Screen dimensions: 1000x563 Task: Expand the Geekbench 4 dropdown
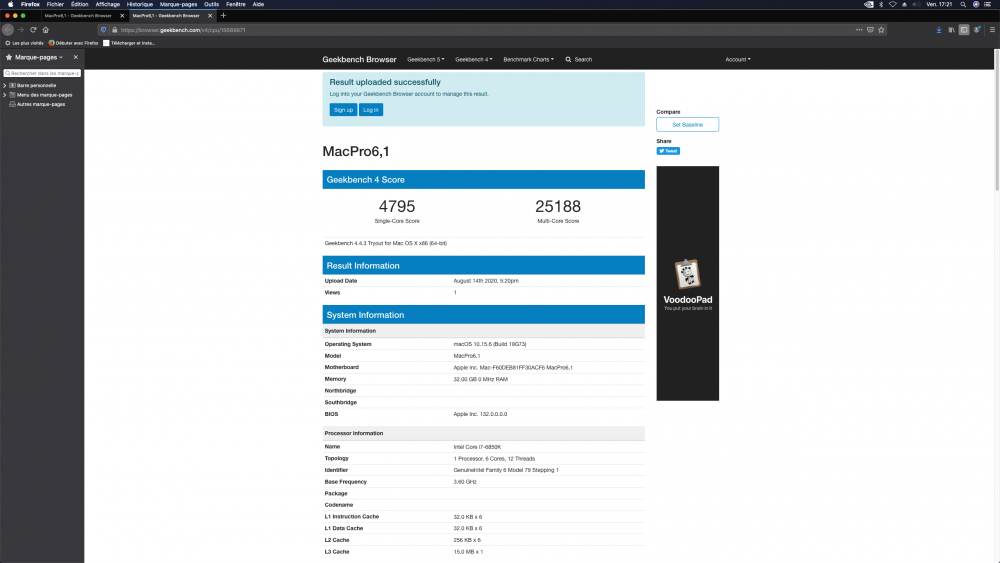(x=473, y=59)
